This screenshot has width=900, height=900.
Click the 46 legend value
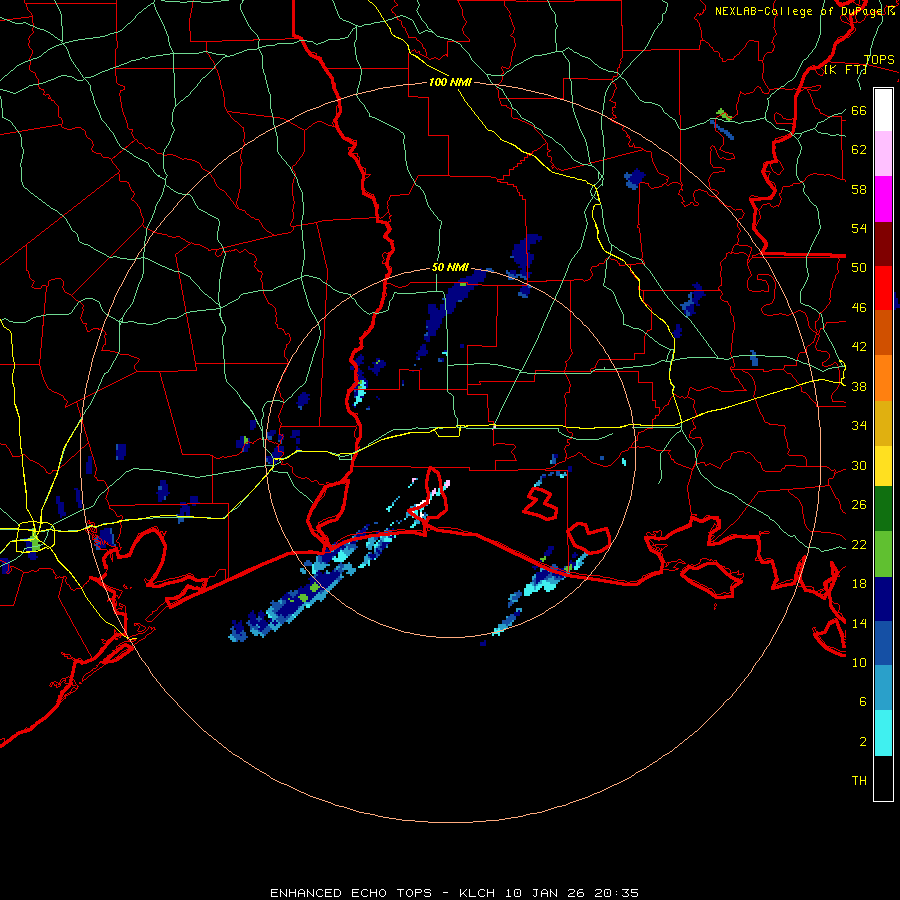click(x=859, y=308)
